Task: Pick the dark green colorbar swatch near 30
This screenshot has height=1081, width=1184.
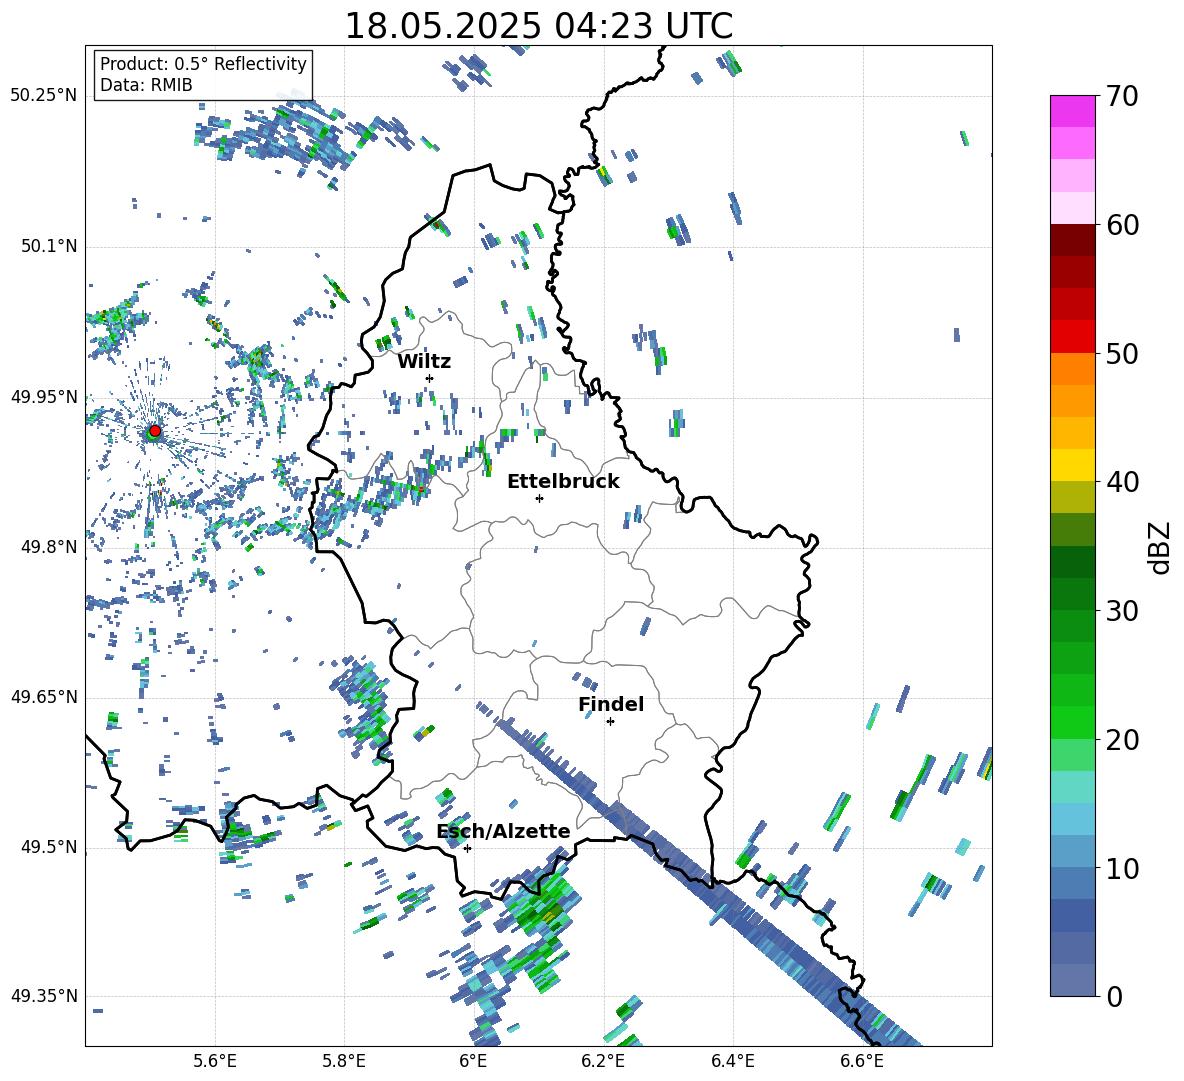Action: click(1072, 594)
